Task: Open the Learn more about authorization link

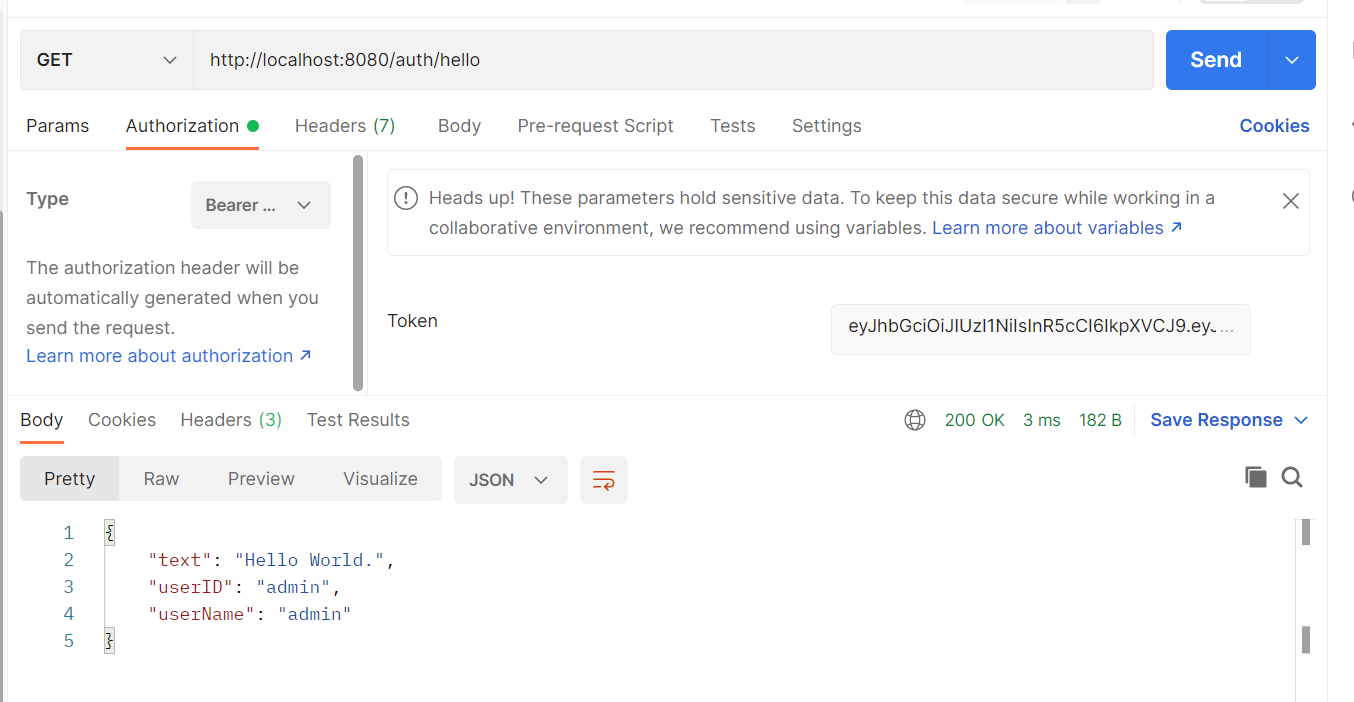Action: [x=169, y=356]
